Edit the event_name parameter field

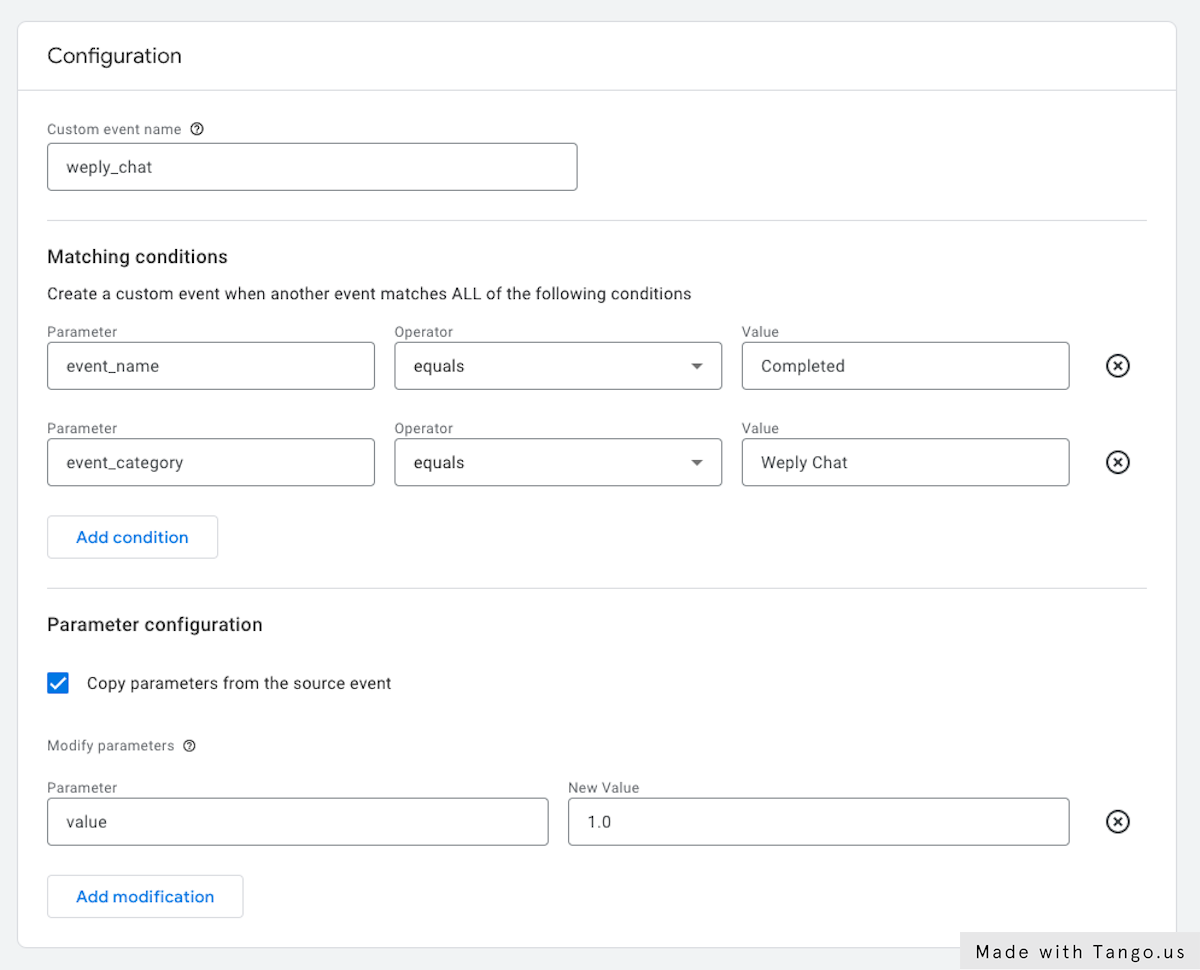click(211, 366)
